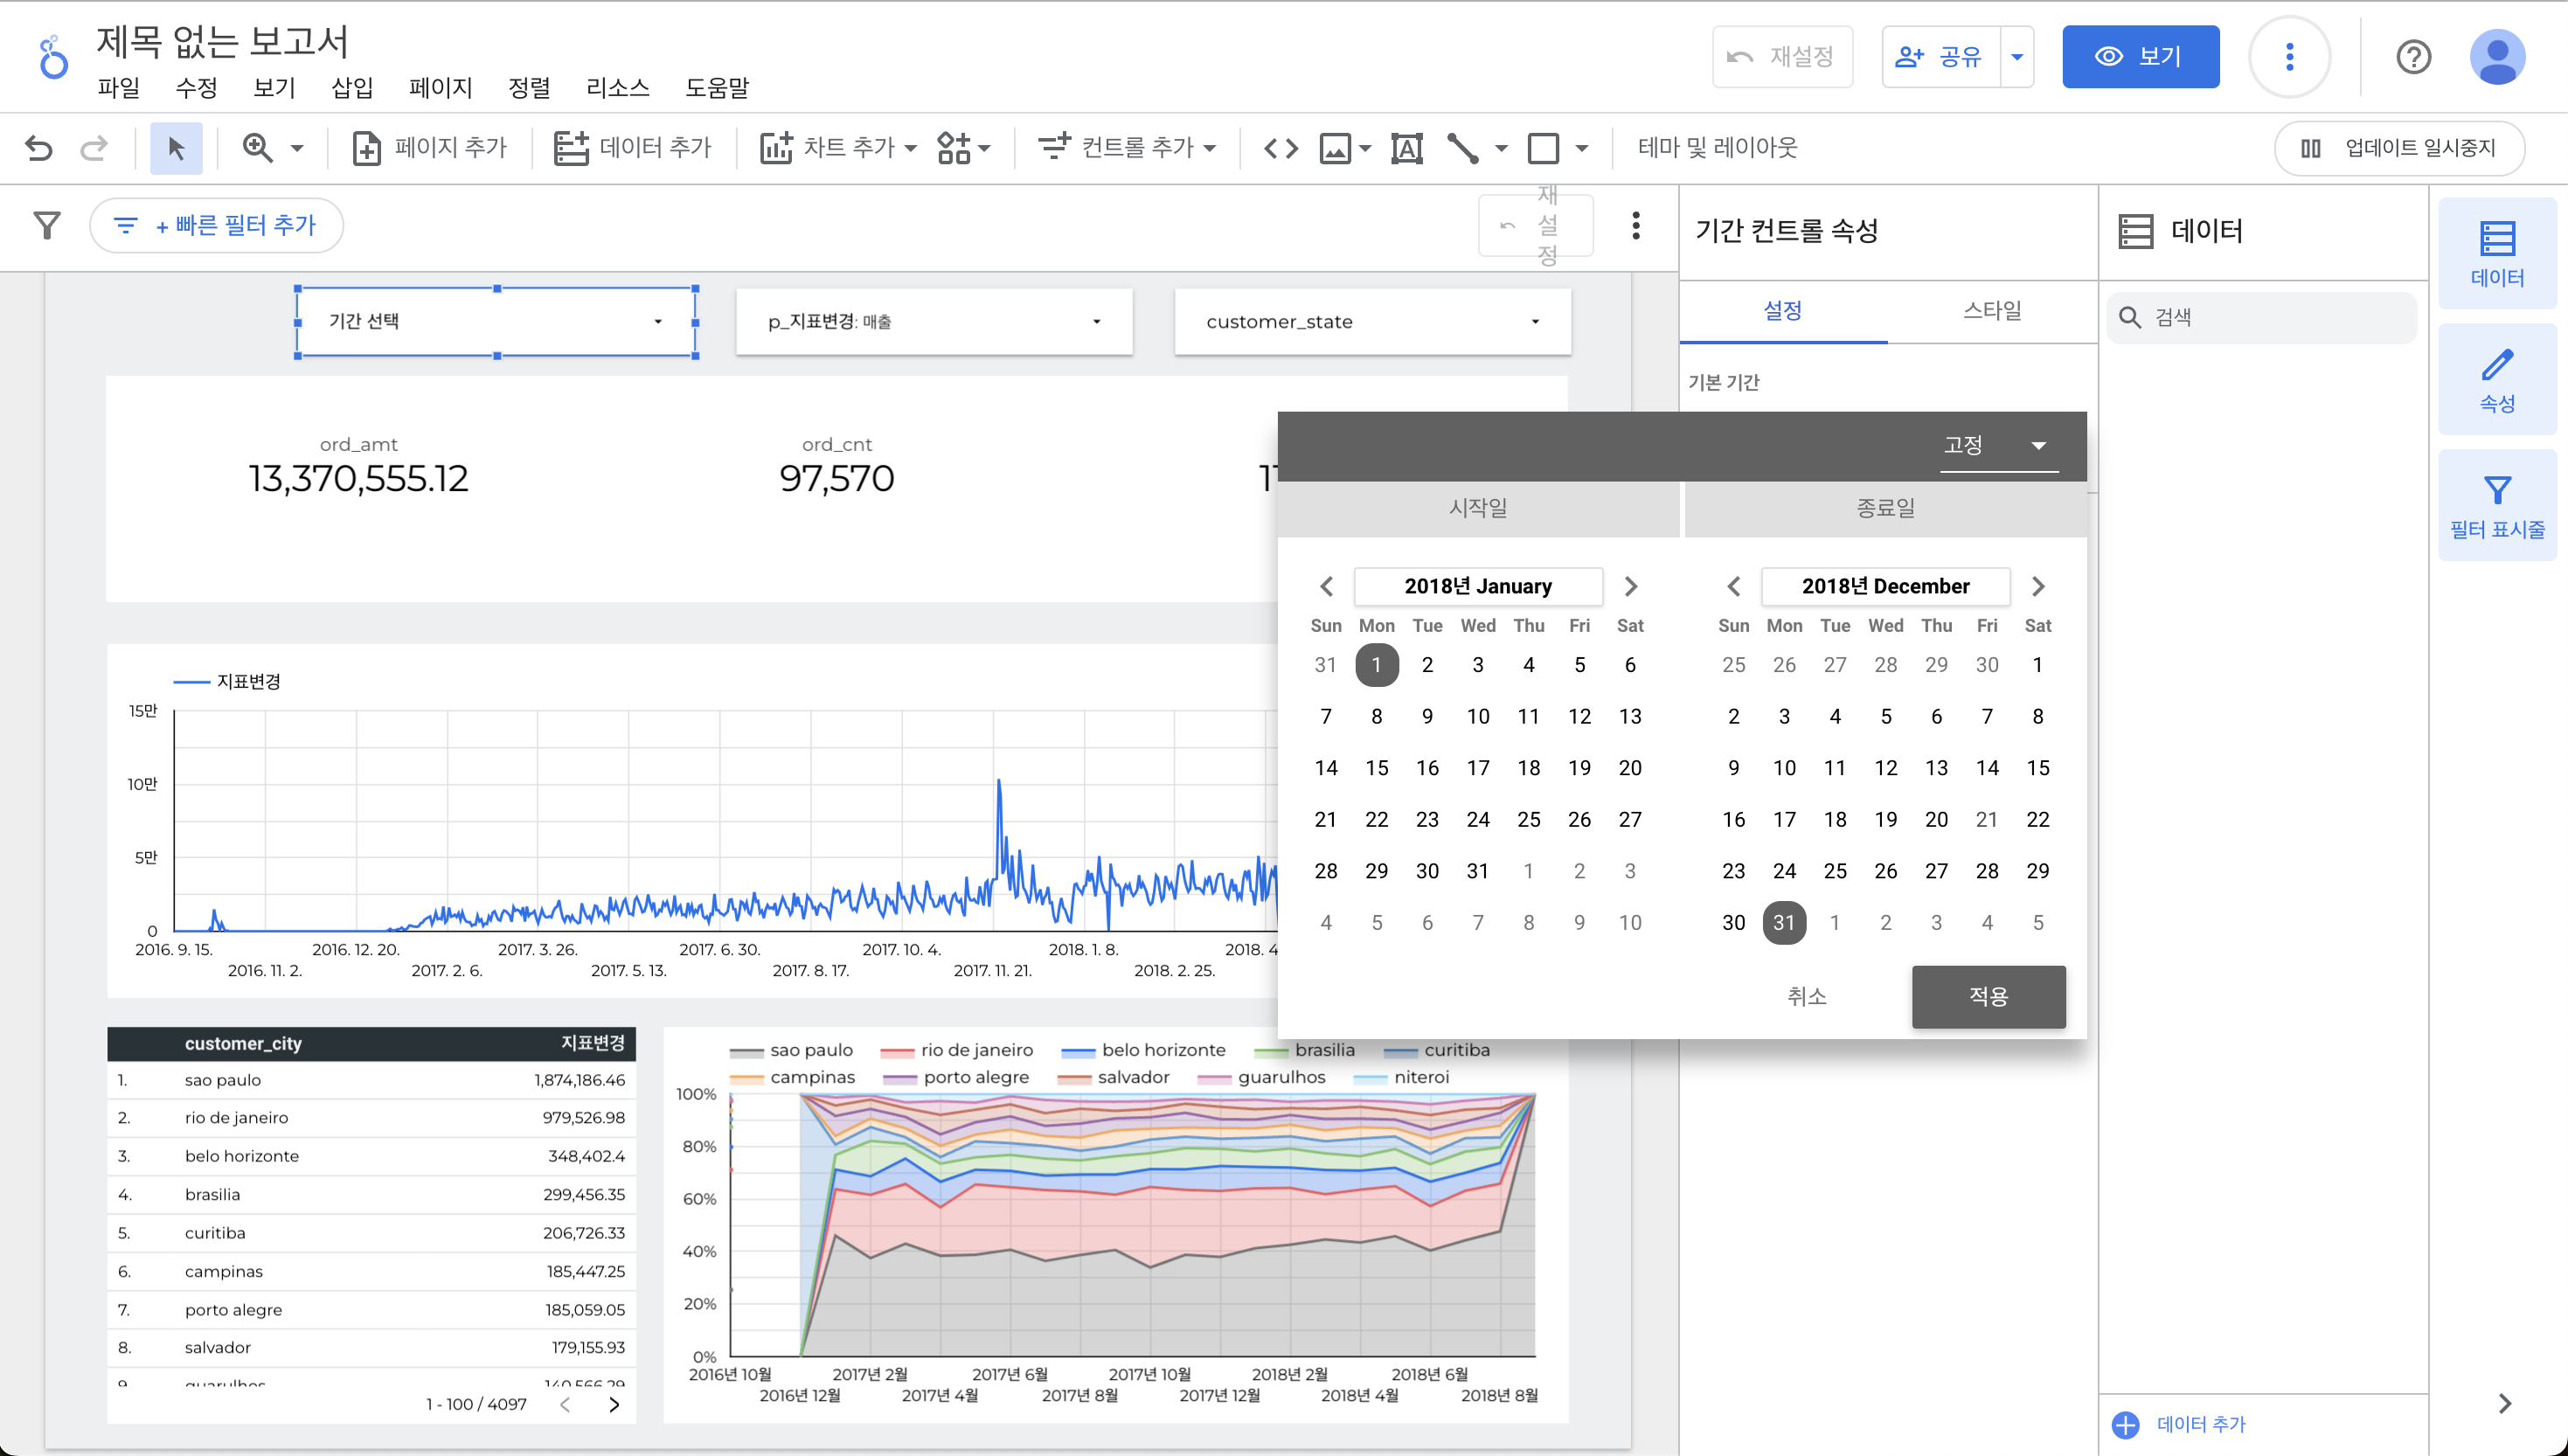Screen dimensions: 2568x1456
Task: Click the filter funnel icon at left
Action: pos(47,225)
